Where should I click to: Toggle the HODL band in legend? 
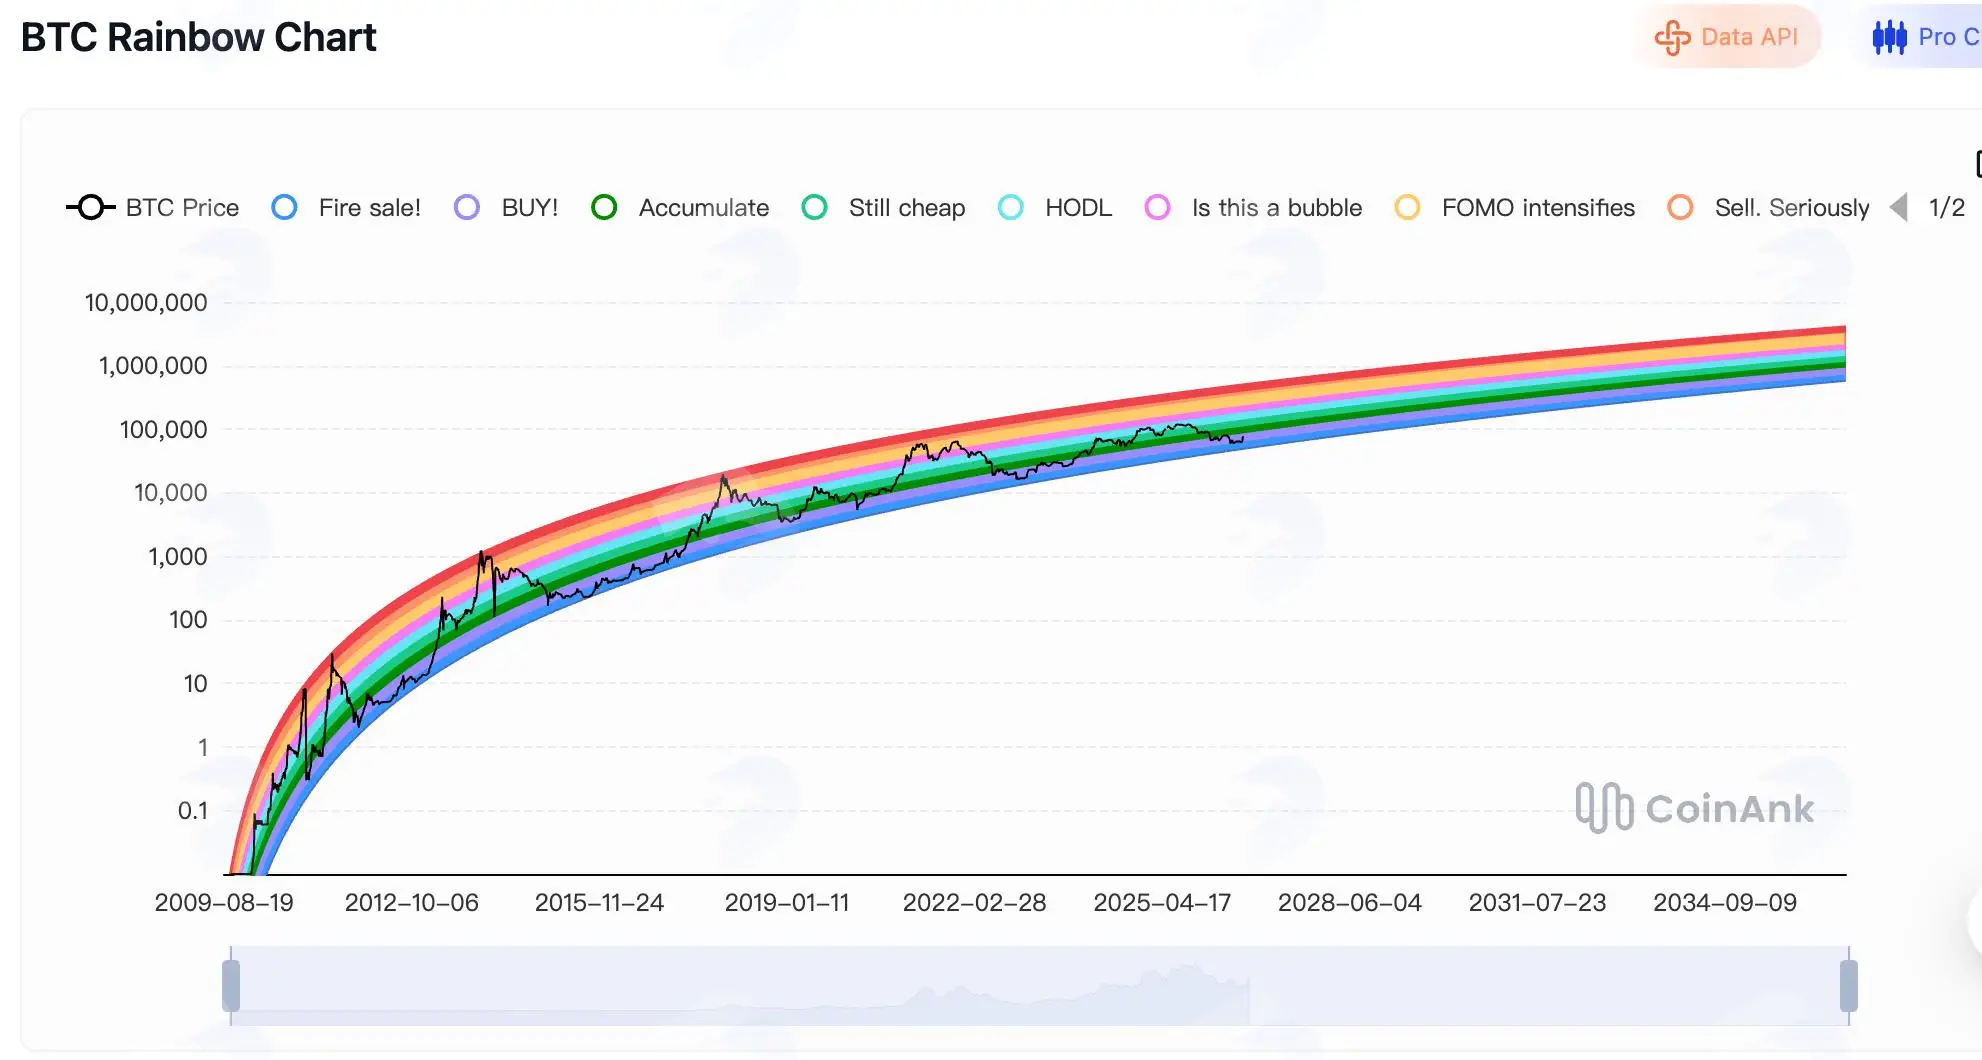[1055, 208]
